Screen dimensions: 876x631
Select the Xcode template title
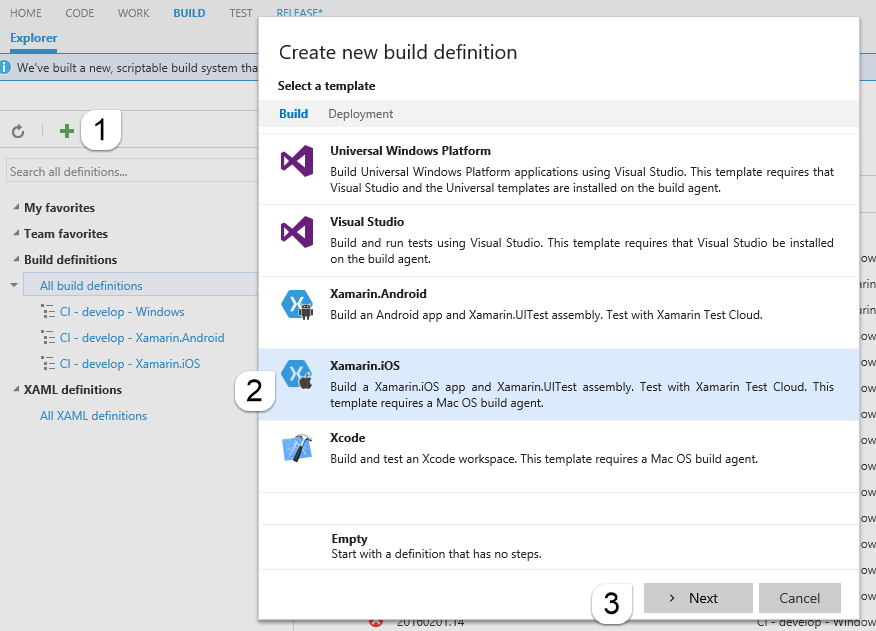click(x=347, y=438)
